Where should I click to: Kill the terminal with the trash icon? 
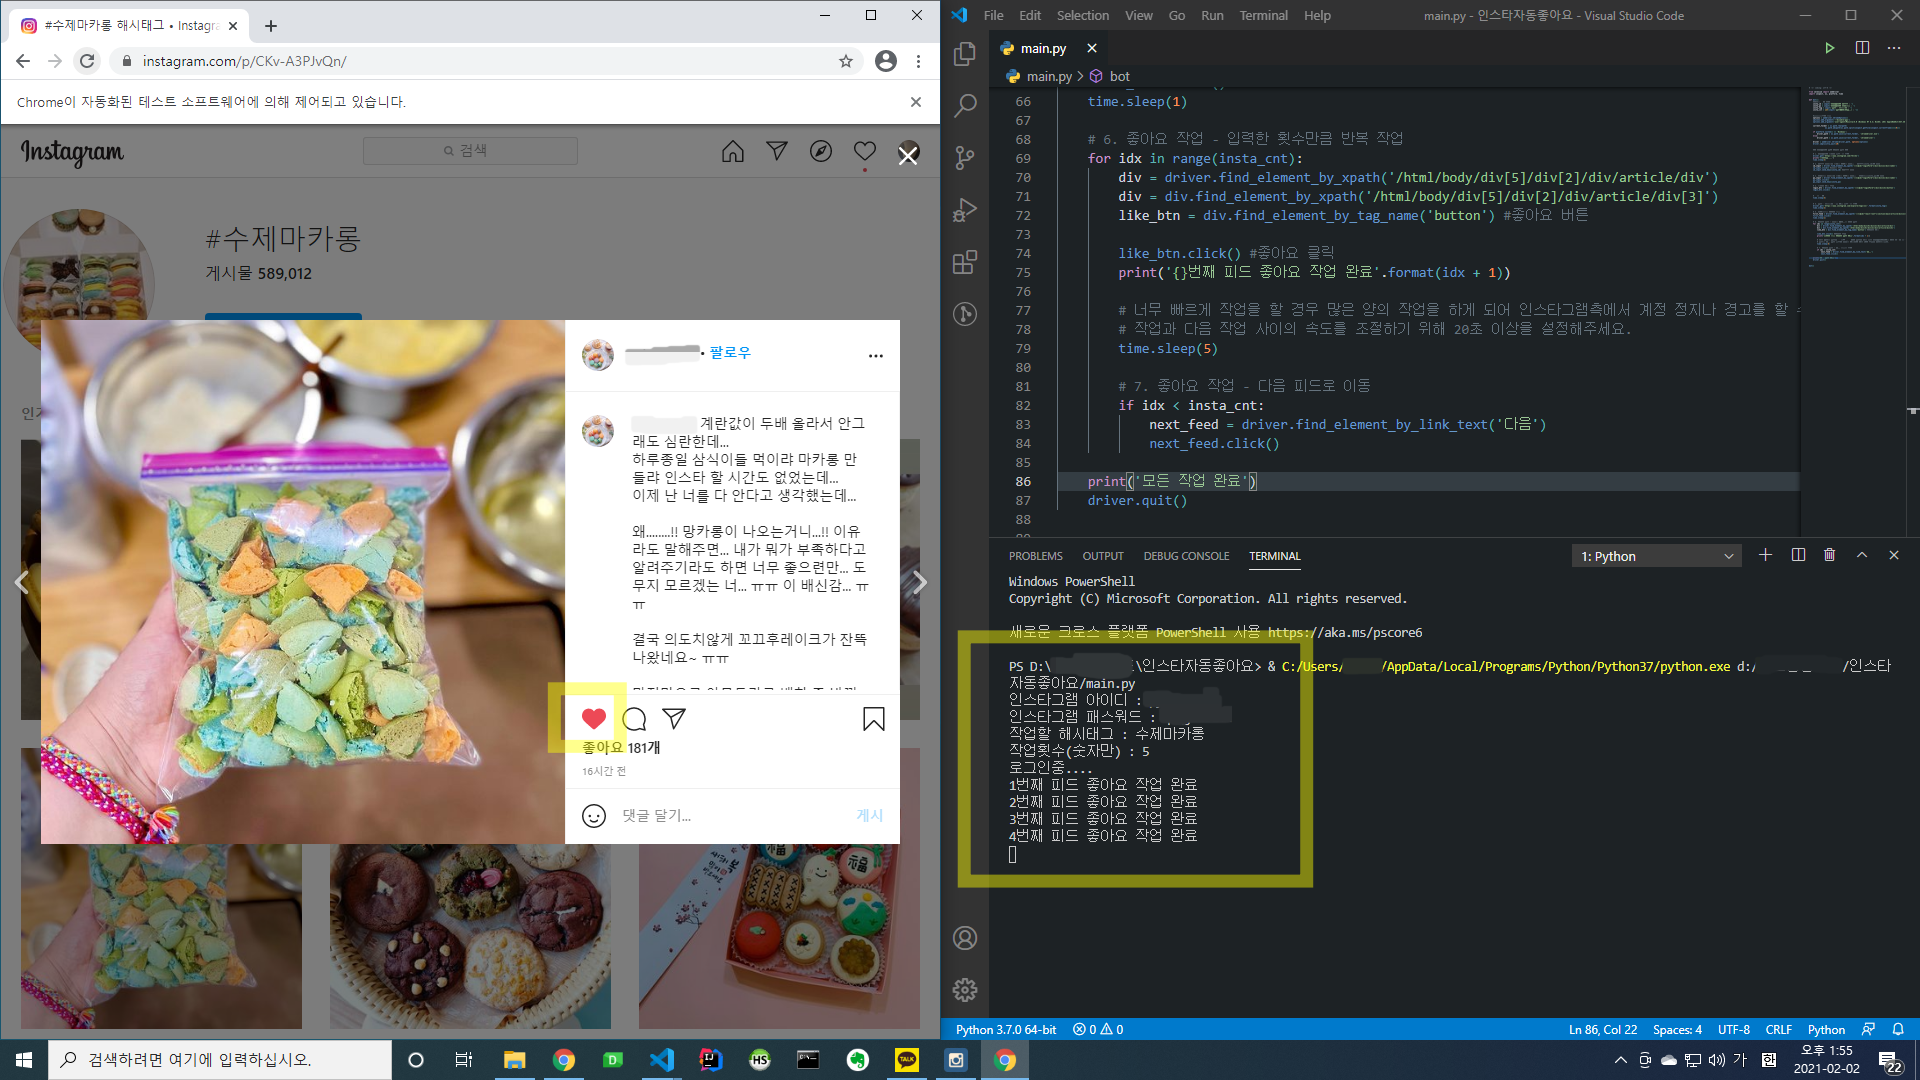(1829, 555)
